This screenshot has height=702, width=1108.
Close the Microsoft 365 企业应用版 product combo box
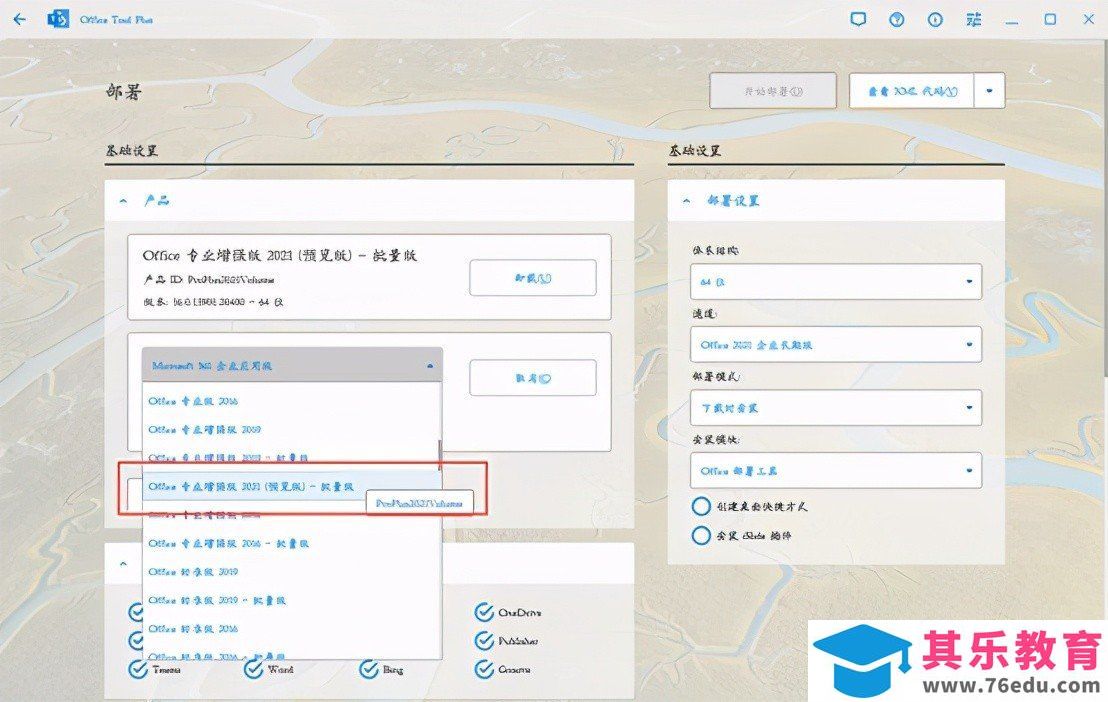293,365
